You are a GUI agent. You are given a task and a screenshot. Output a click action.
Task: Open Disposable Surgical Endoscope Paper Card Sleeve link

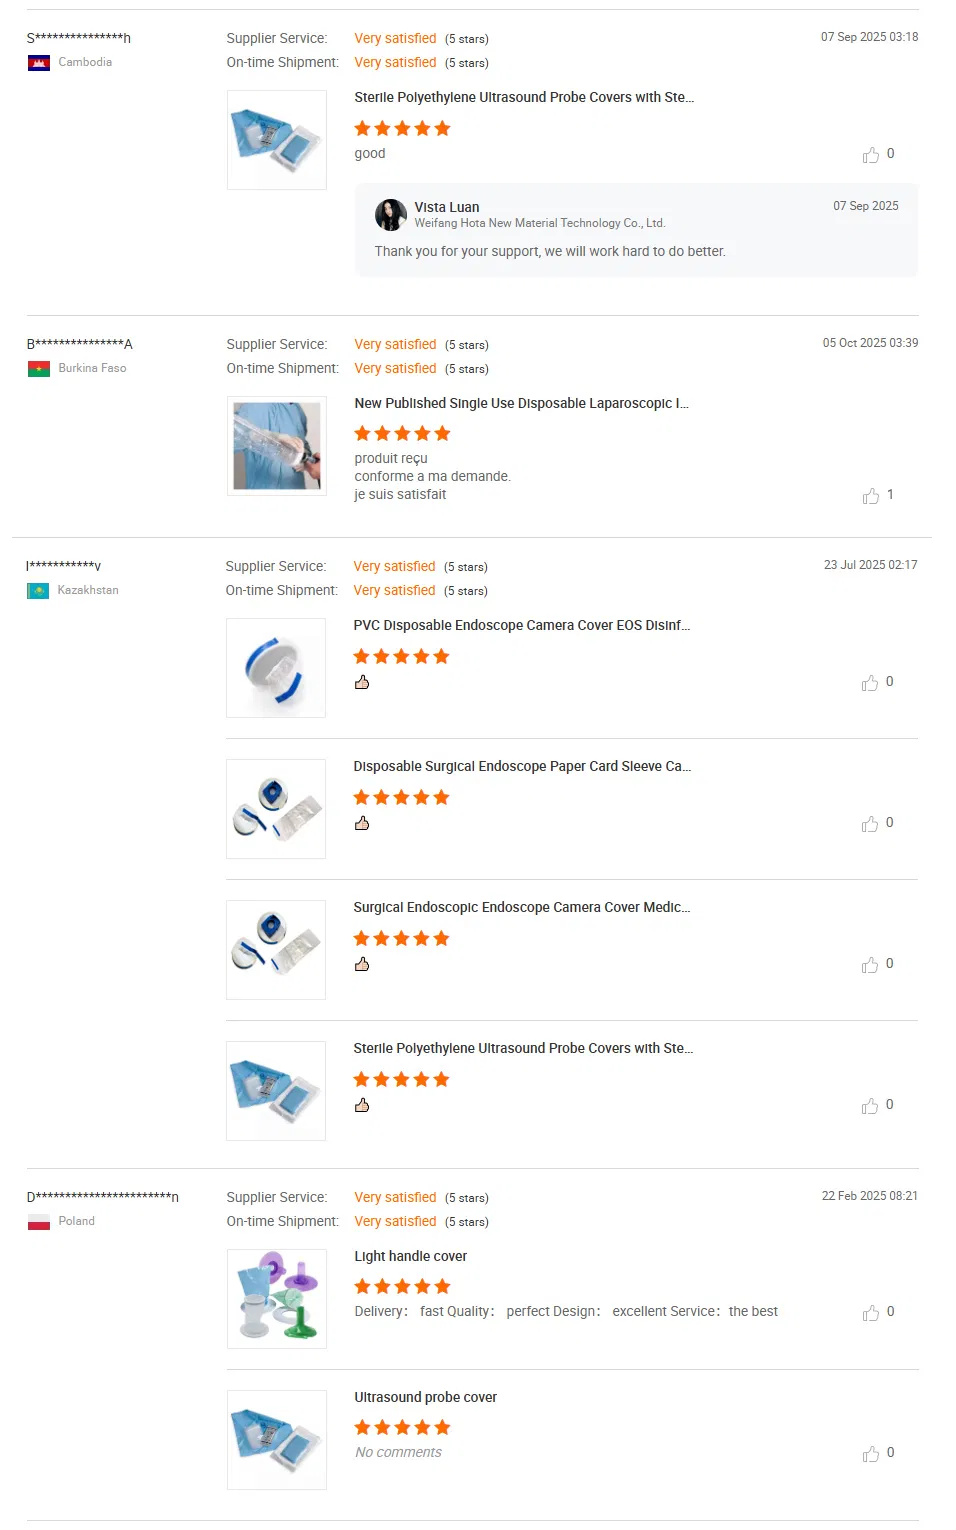pos(521,766)
